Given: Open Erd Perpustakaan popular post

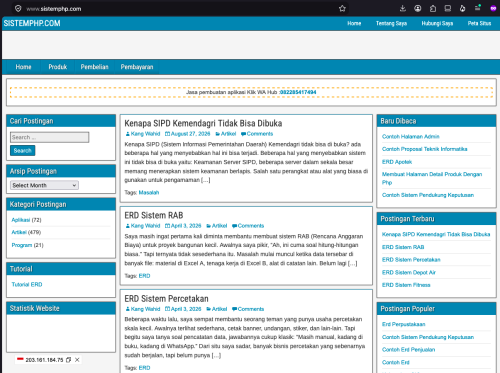Looking at the screenshot, I should click(404, 324).
